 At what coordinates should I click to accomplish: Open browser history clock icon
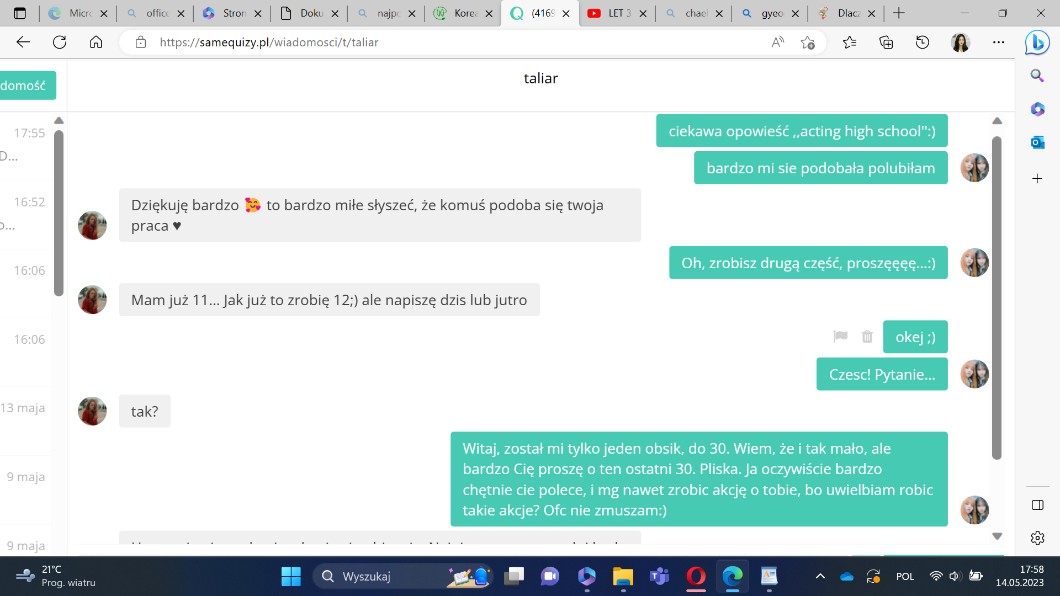click(x=923, y=42)
